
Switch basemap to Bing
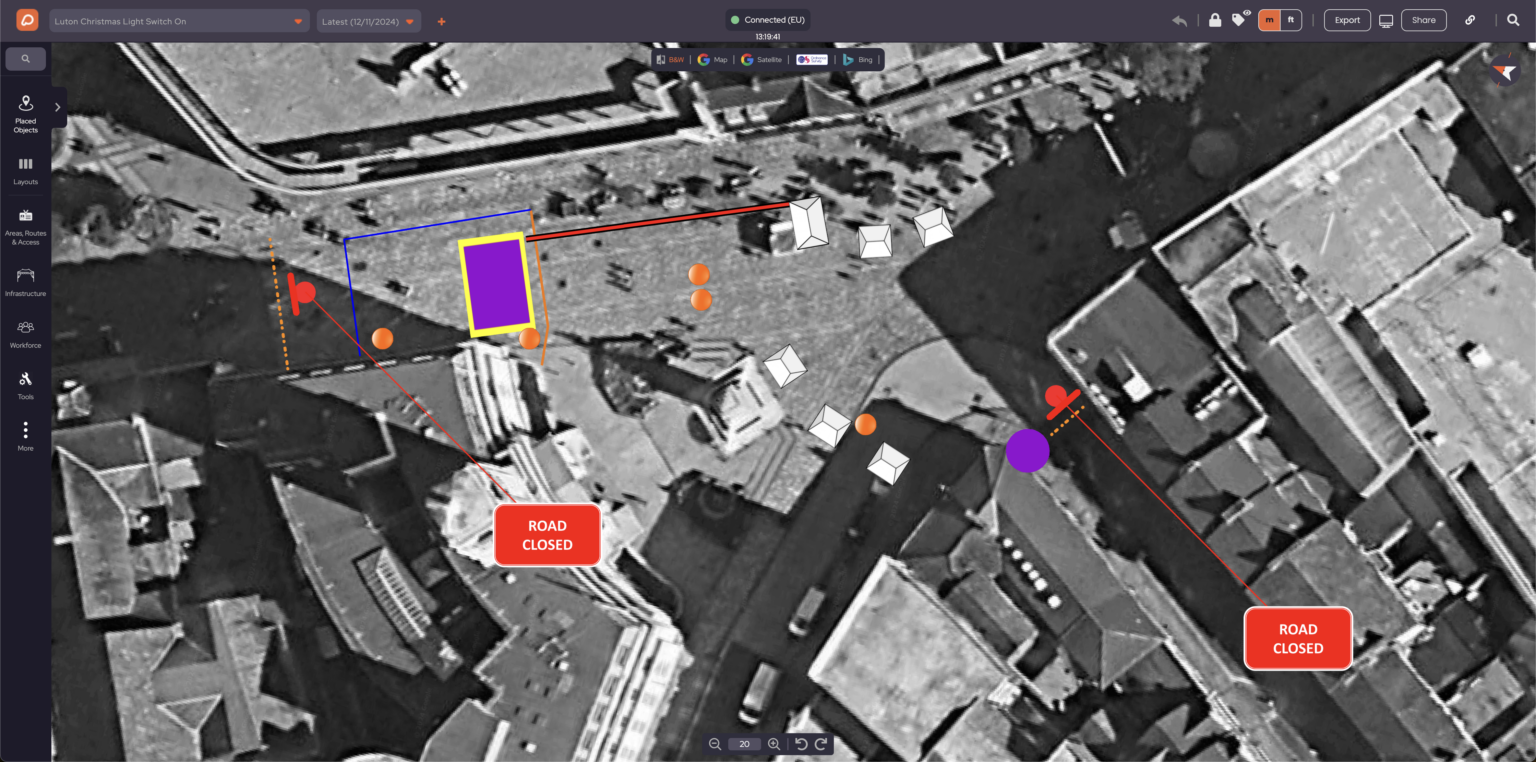point(857,60)
